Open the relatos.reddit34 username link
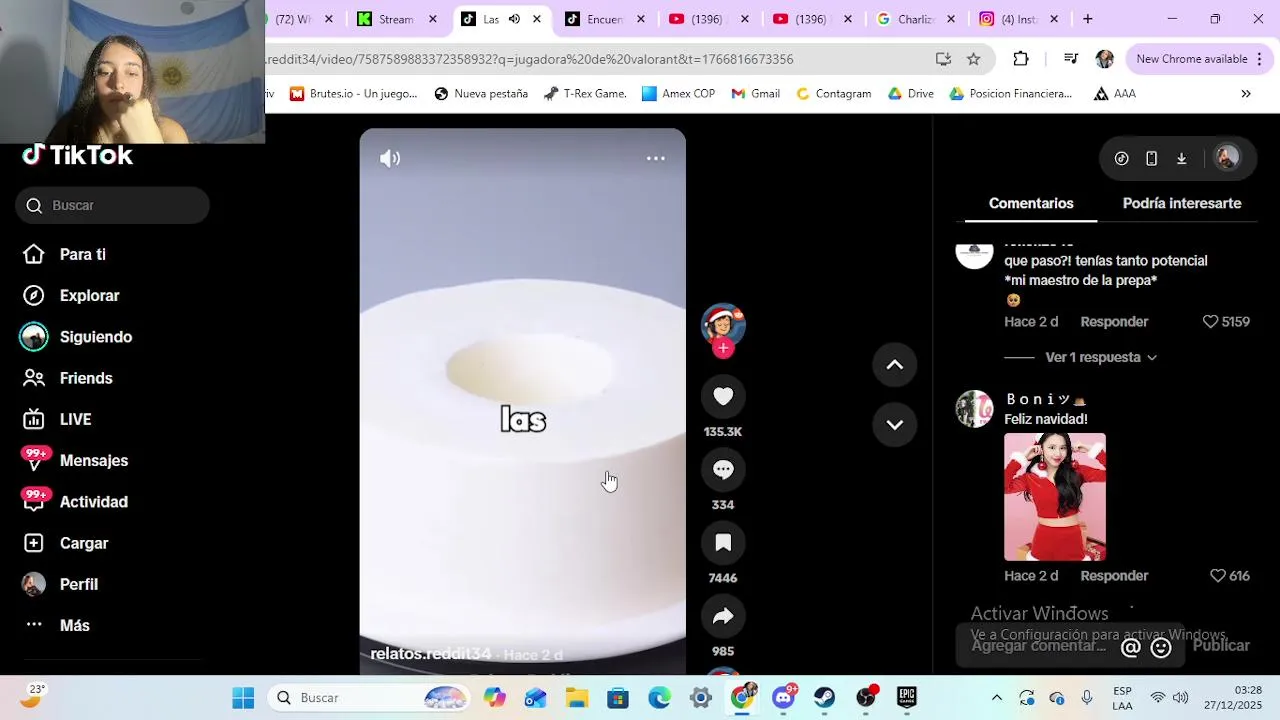The width and height of the screenshot is (1280, 720). tap(431, 654)
